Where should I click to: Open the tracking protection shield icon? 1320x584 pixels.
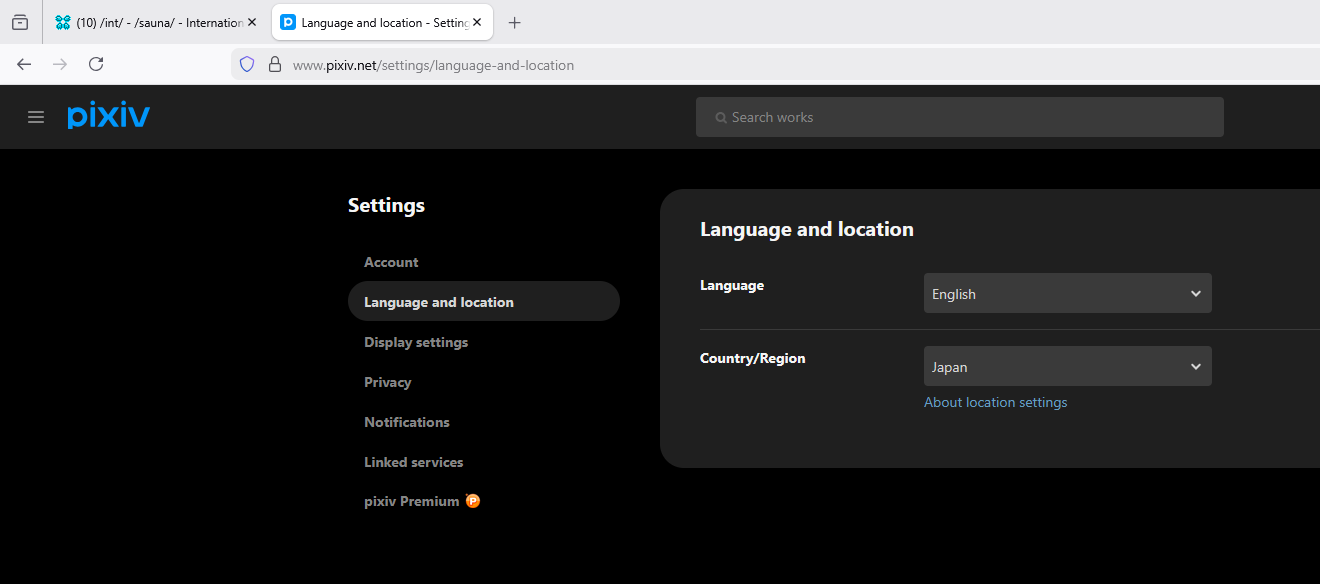(247, 64)
